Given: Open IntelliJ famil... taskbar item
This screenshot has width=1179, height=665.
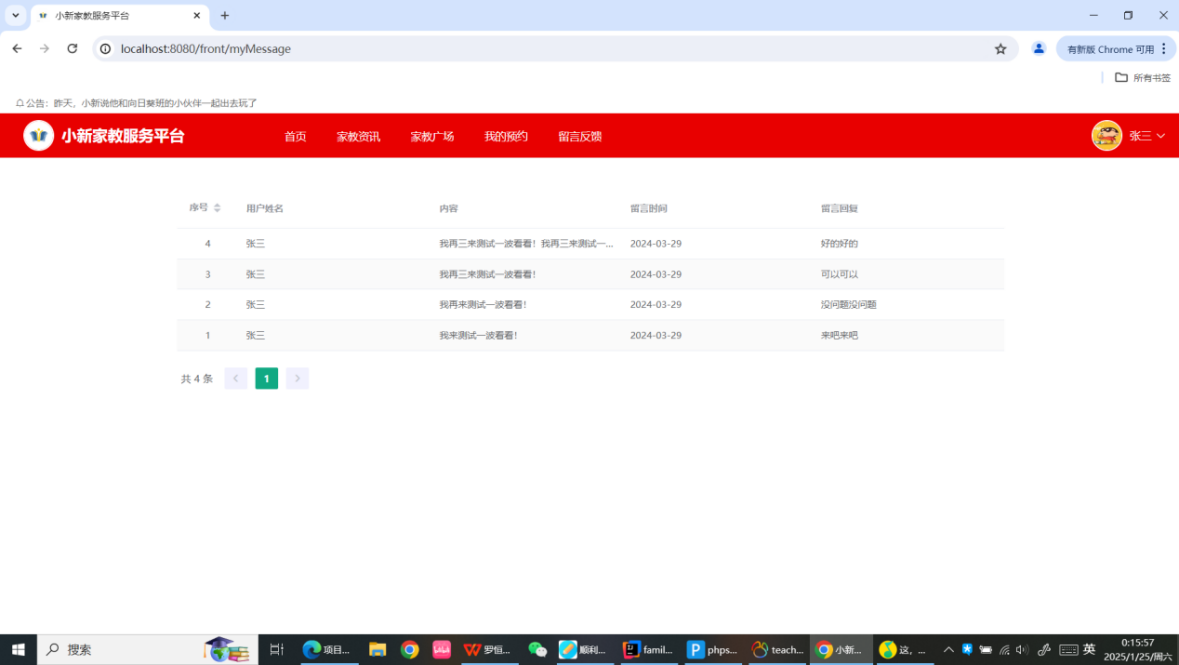Looking at the screenshot, I should click(648, 649).
